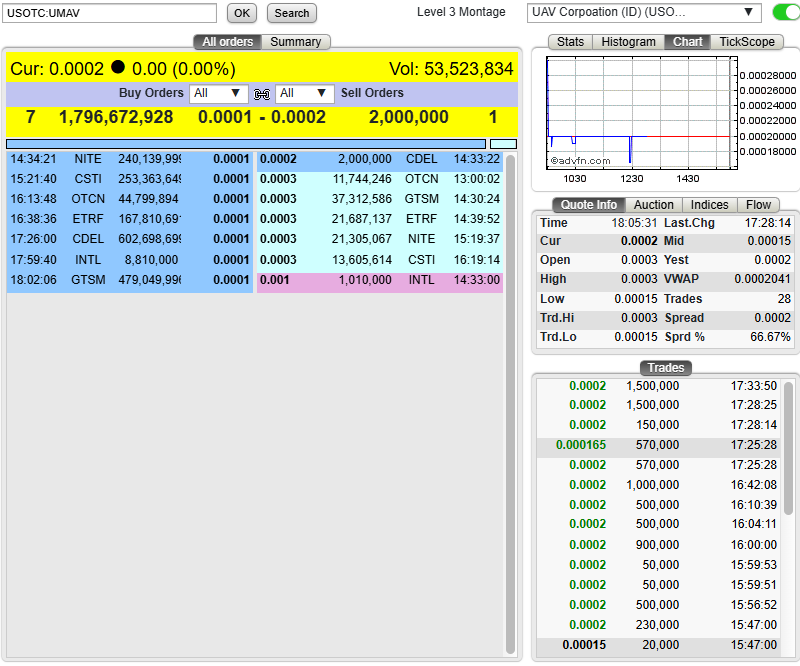The image size is (800, 666).
Task: Open the Sell Orders 'All' dropdown
Action: 305,93
